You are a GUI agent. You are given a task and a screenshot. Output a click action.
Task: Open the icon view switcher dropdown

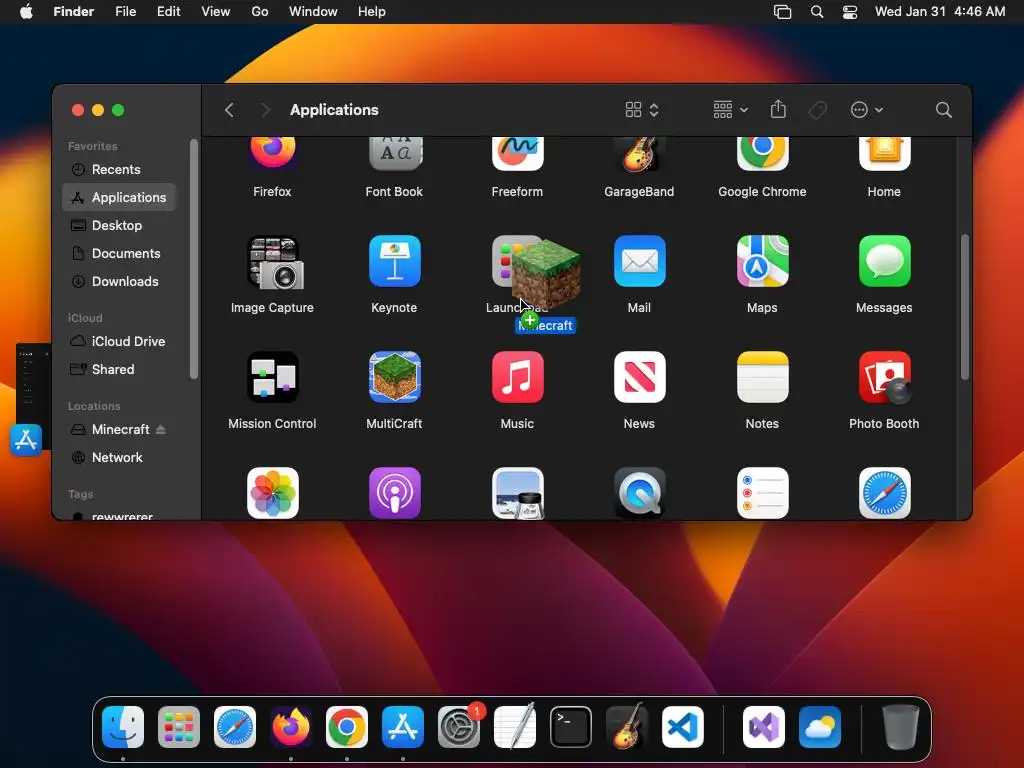pos(643,110)
